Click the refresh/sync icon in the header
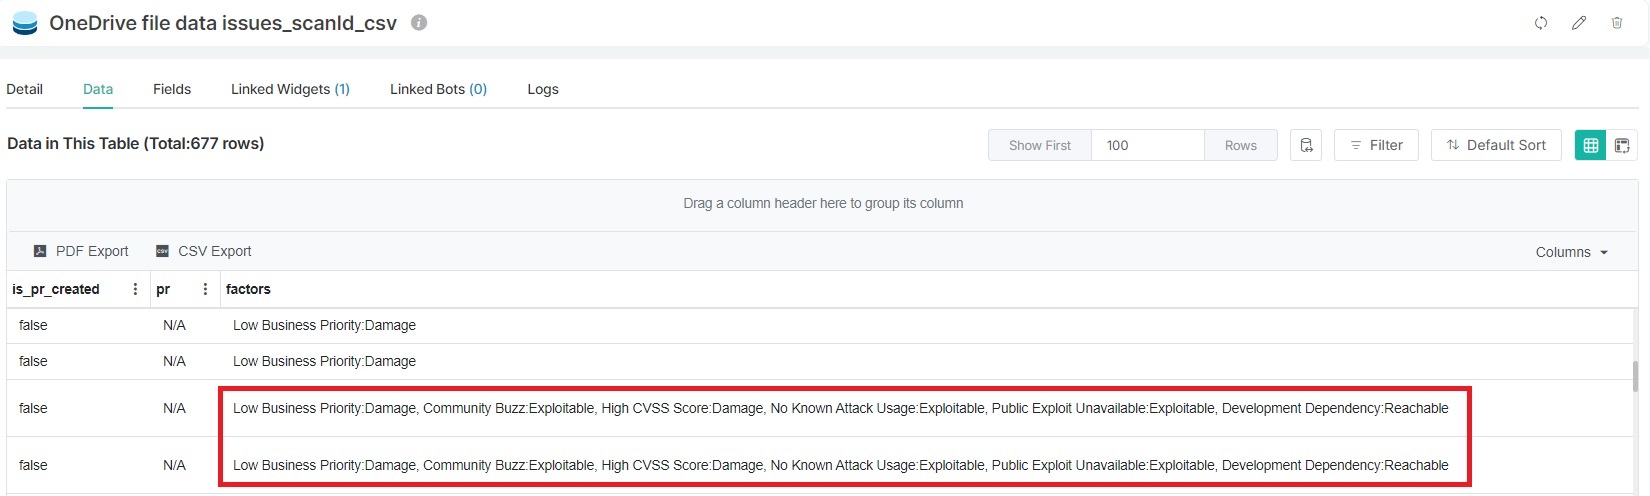 click(x=1541, y=23)
